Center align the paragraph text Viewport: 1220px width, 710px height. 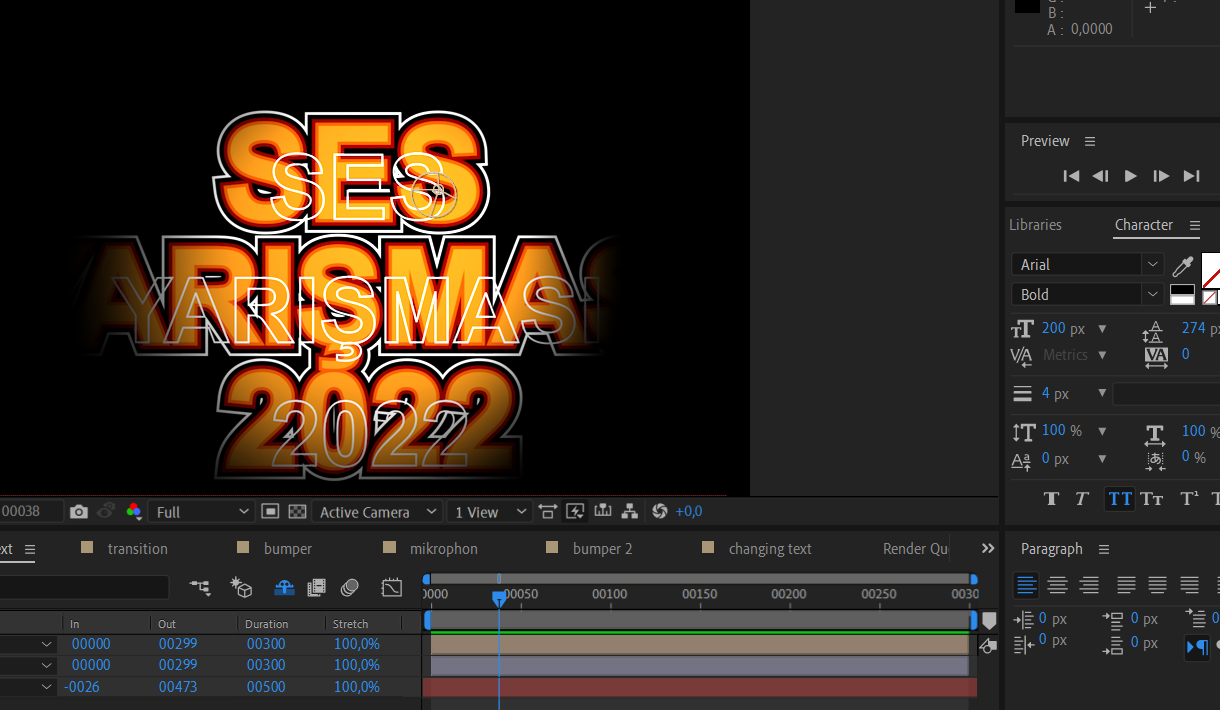1057,585
